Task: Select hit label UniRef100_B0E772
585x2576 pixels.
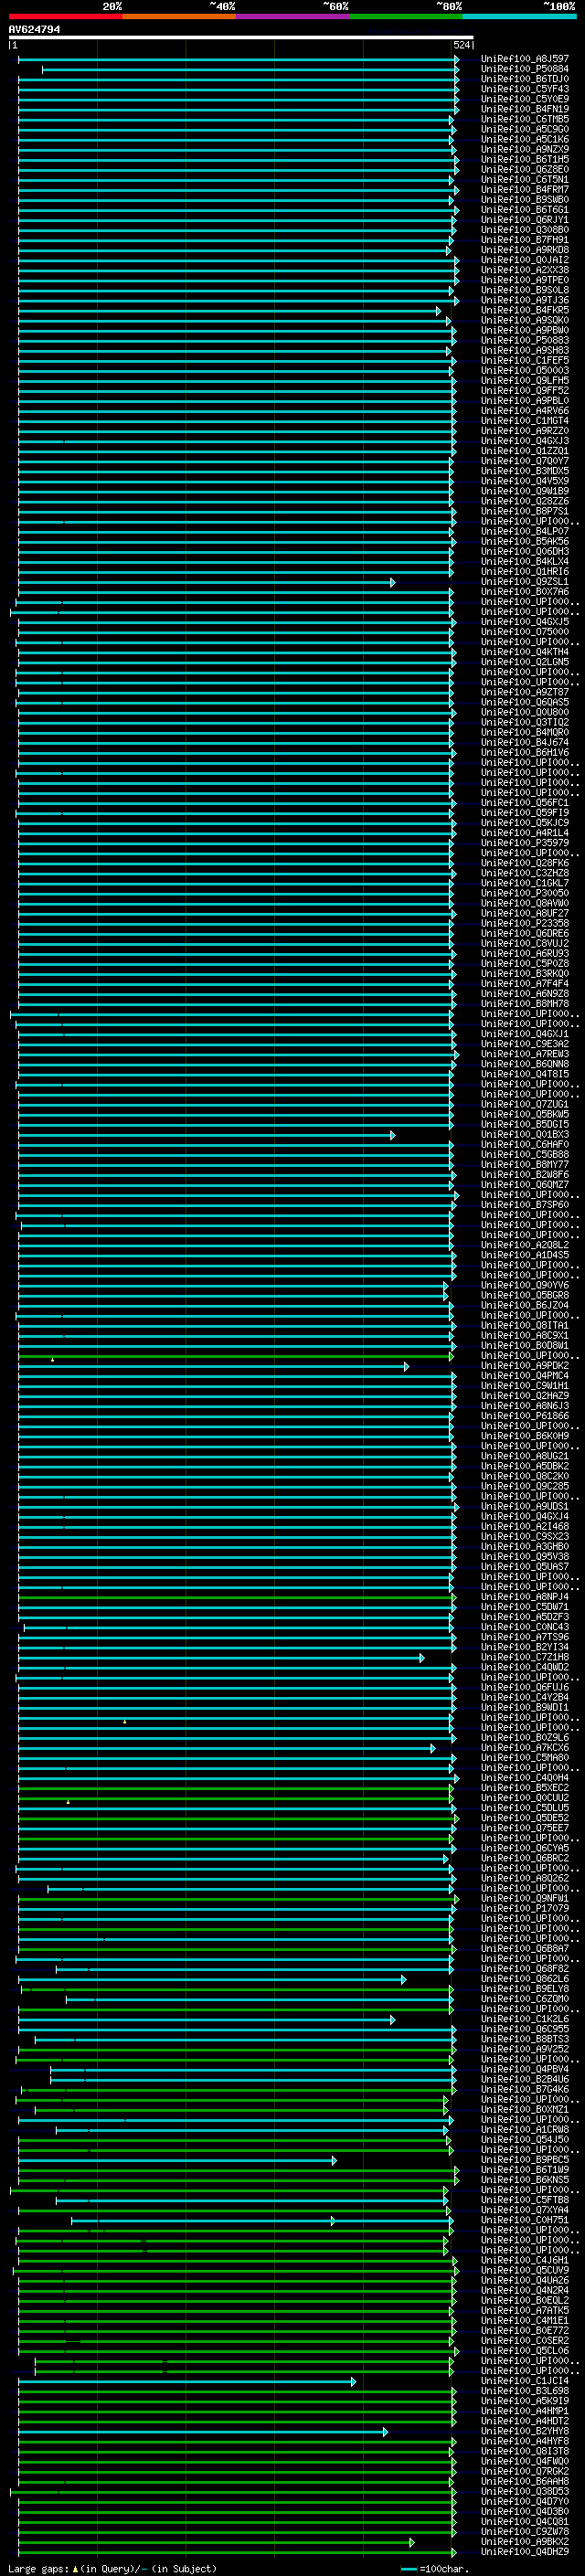Action: click(524, 2330)
